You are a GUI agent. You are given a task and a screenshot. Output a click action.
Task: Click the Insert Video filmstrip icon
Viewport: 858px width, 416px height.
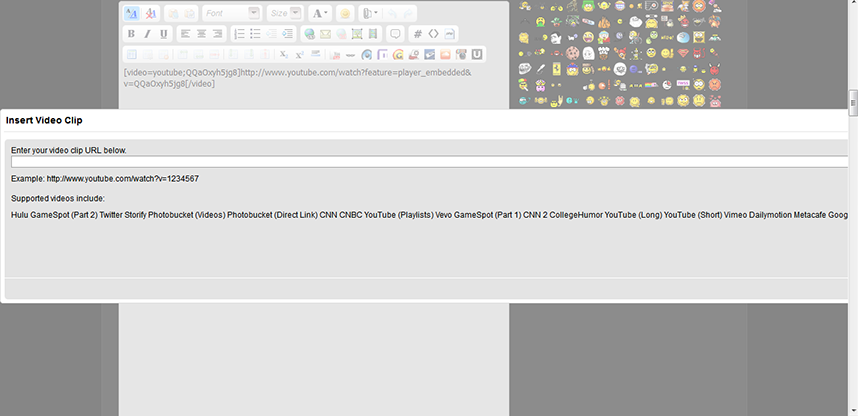pyautogui.click(x=373, y=34)
